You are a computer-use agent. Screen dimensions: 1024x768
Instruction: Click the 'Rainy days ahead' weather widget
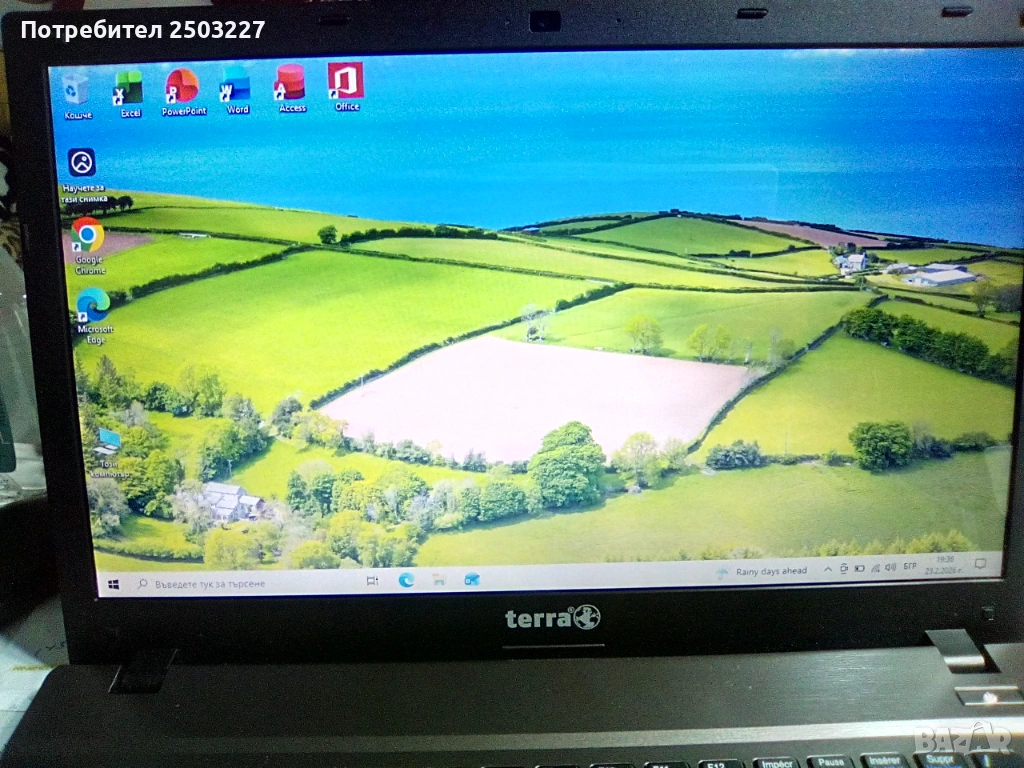761,572
